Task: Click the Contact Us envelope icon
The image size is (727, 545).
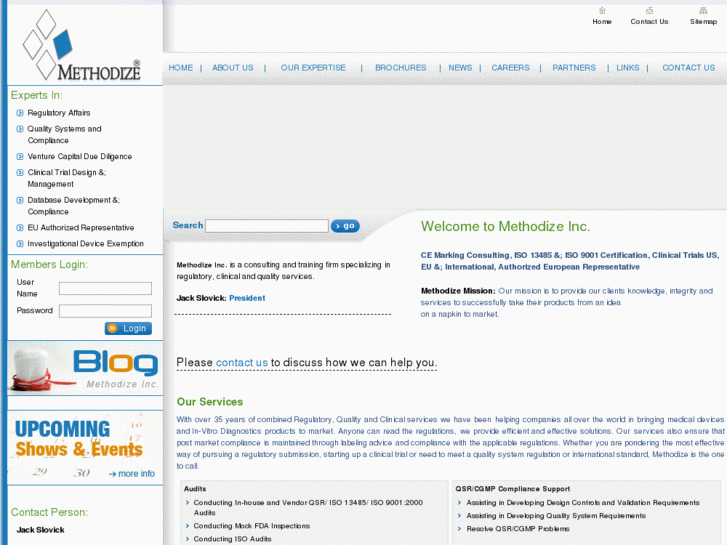Action: pos(649,10)
